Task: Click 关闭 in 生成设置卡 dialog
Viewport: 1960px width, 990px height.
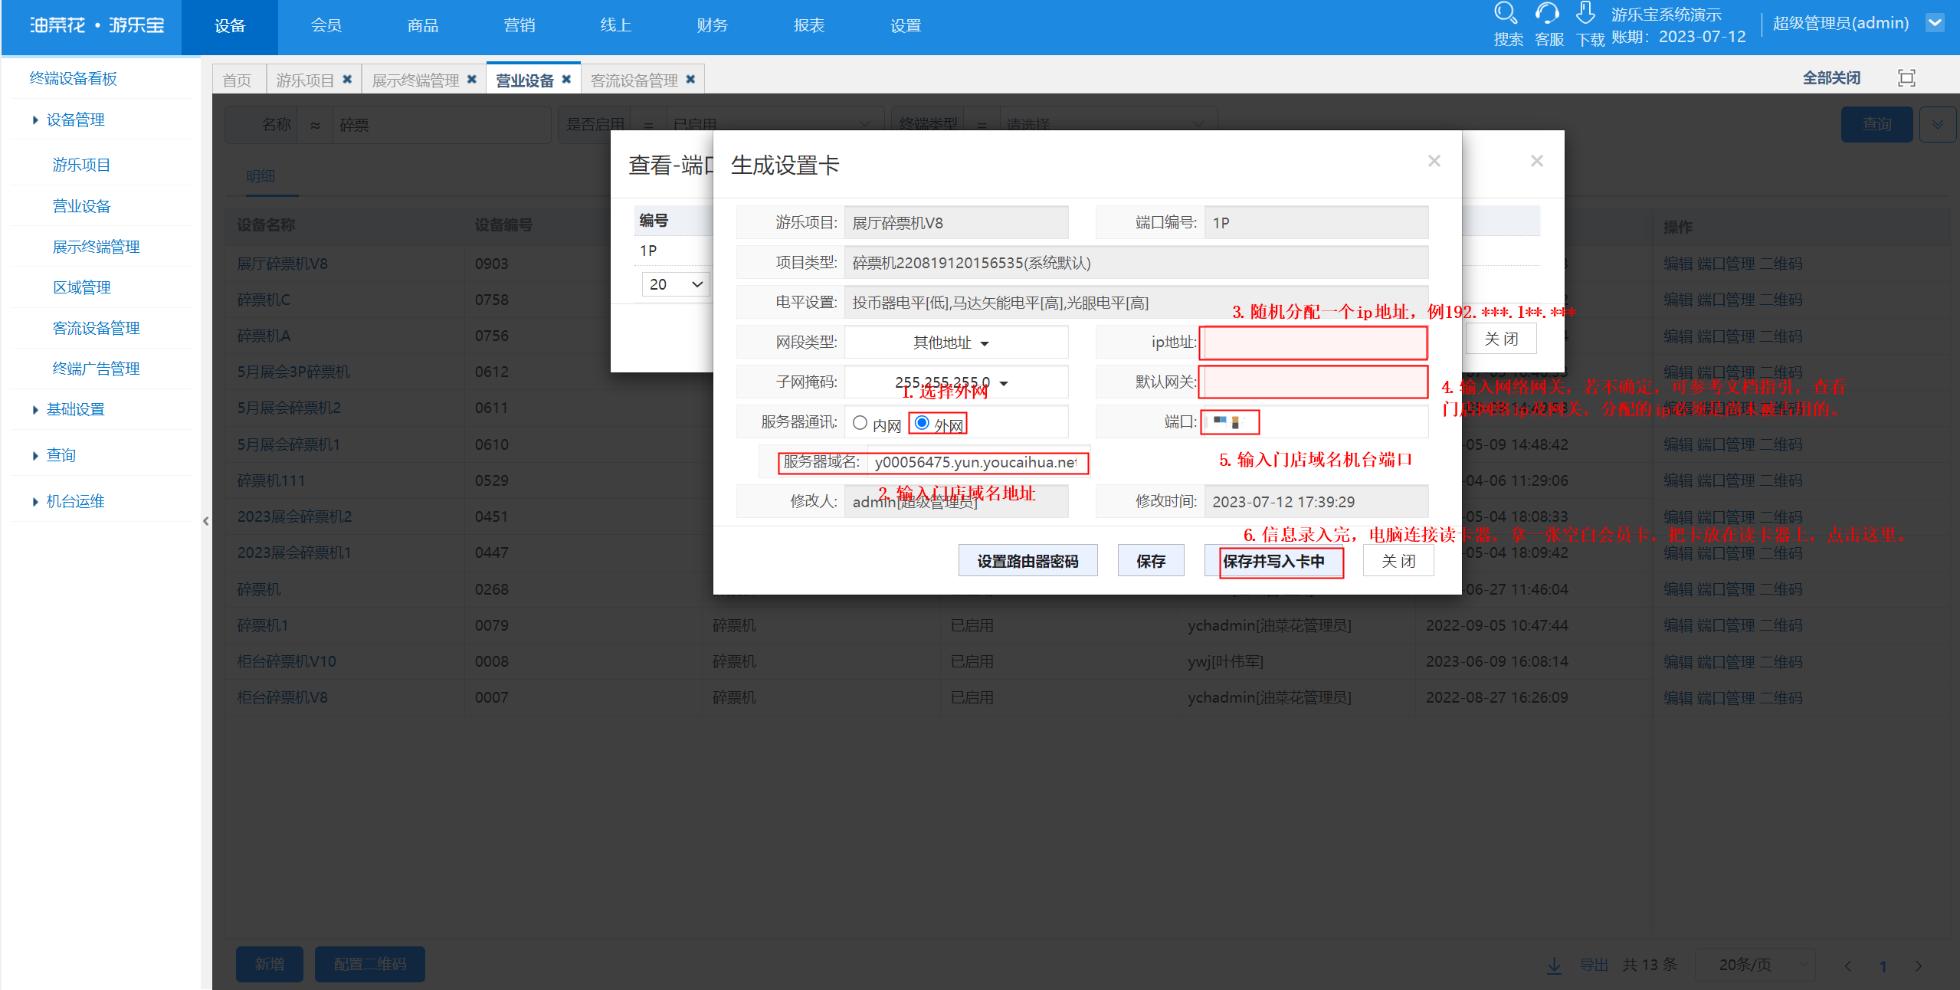Action: click(x=1398, y=561)
